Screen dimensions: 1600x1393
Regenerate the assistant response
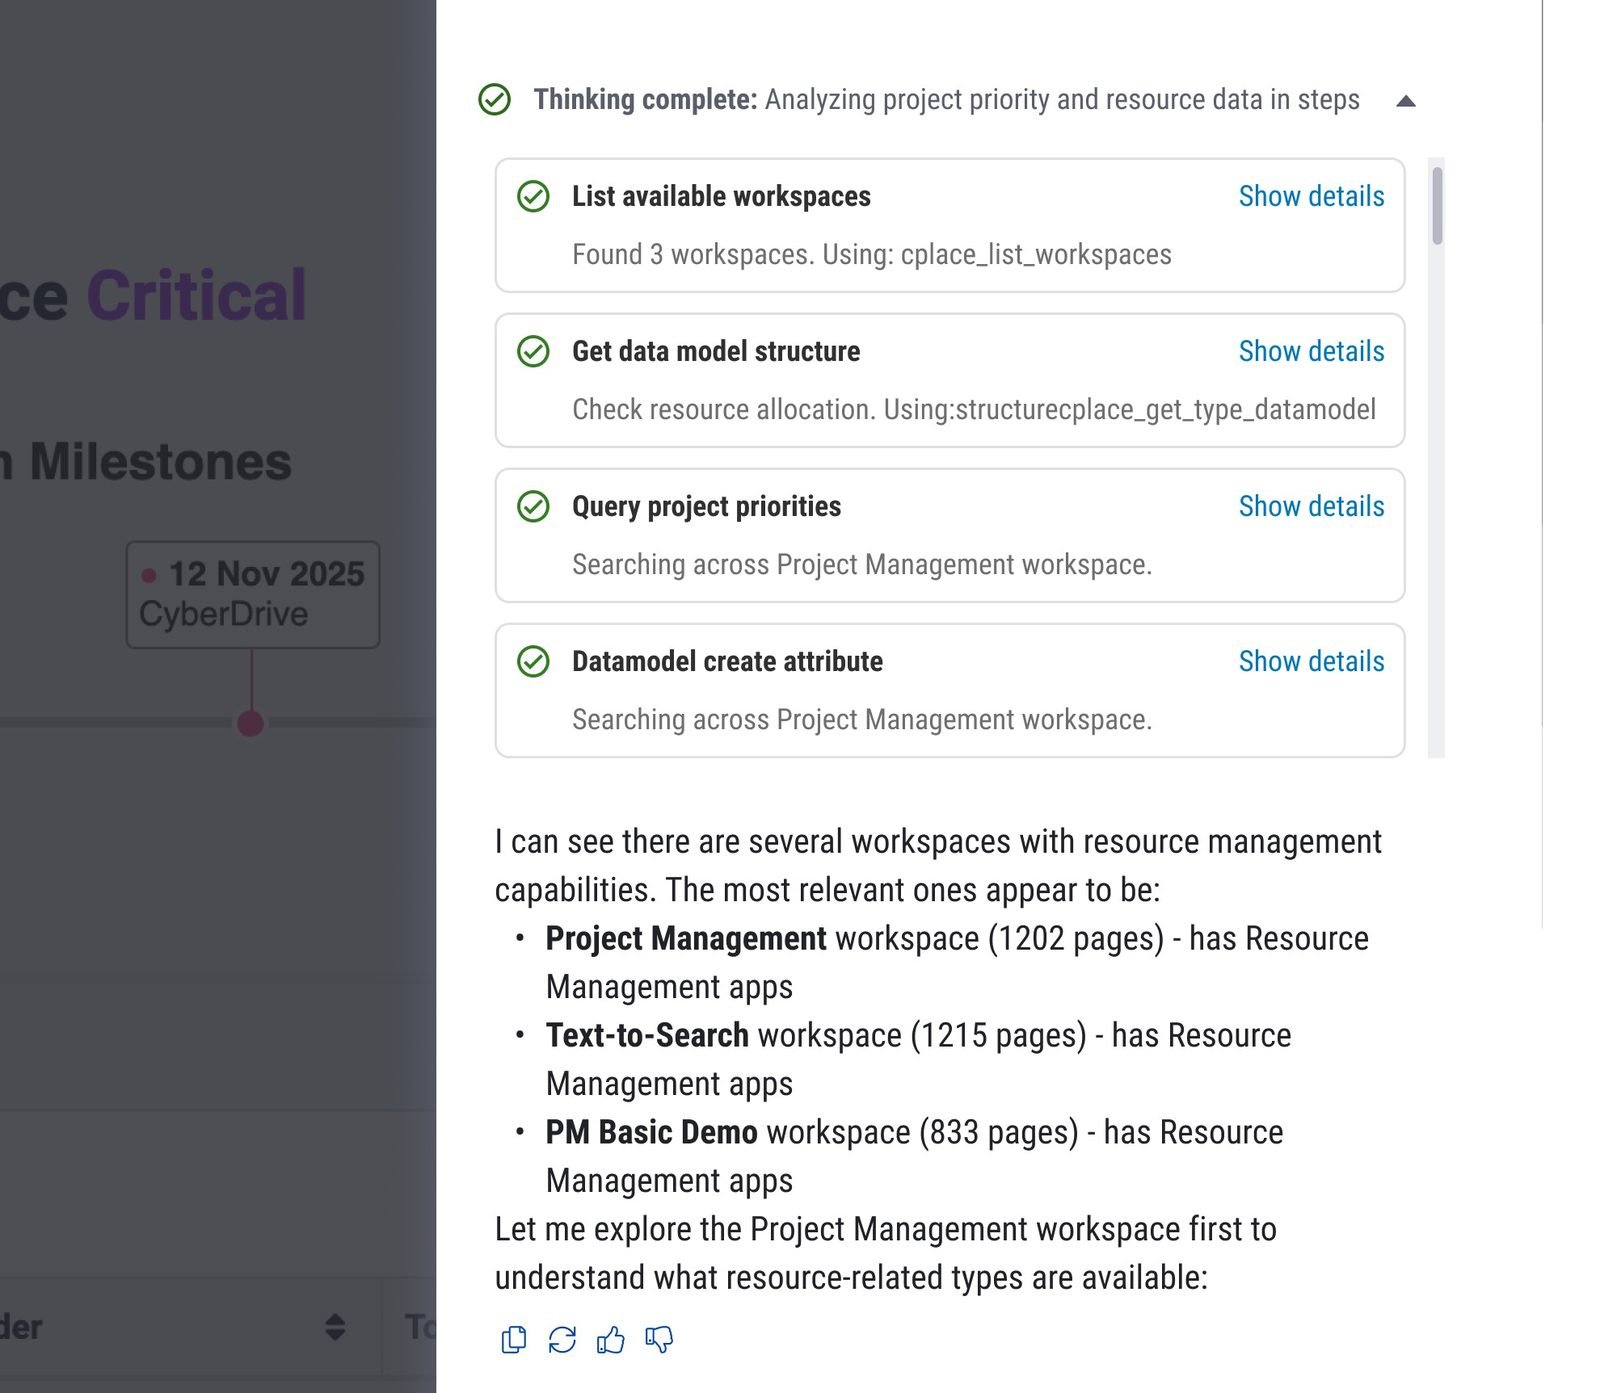point(562,1339)
